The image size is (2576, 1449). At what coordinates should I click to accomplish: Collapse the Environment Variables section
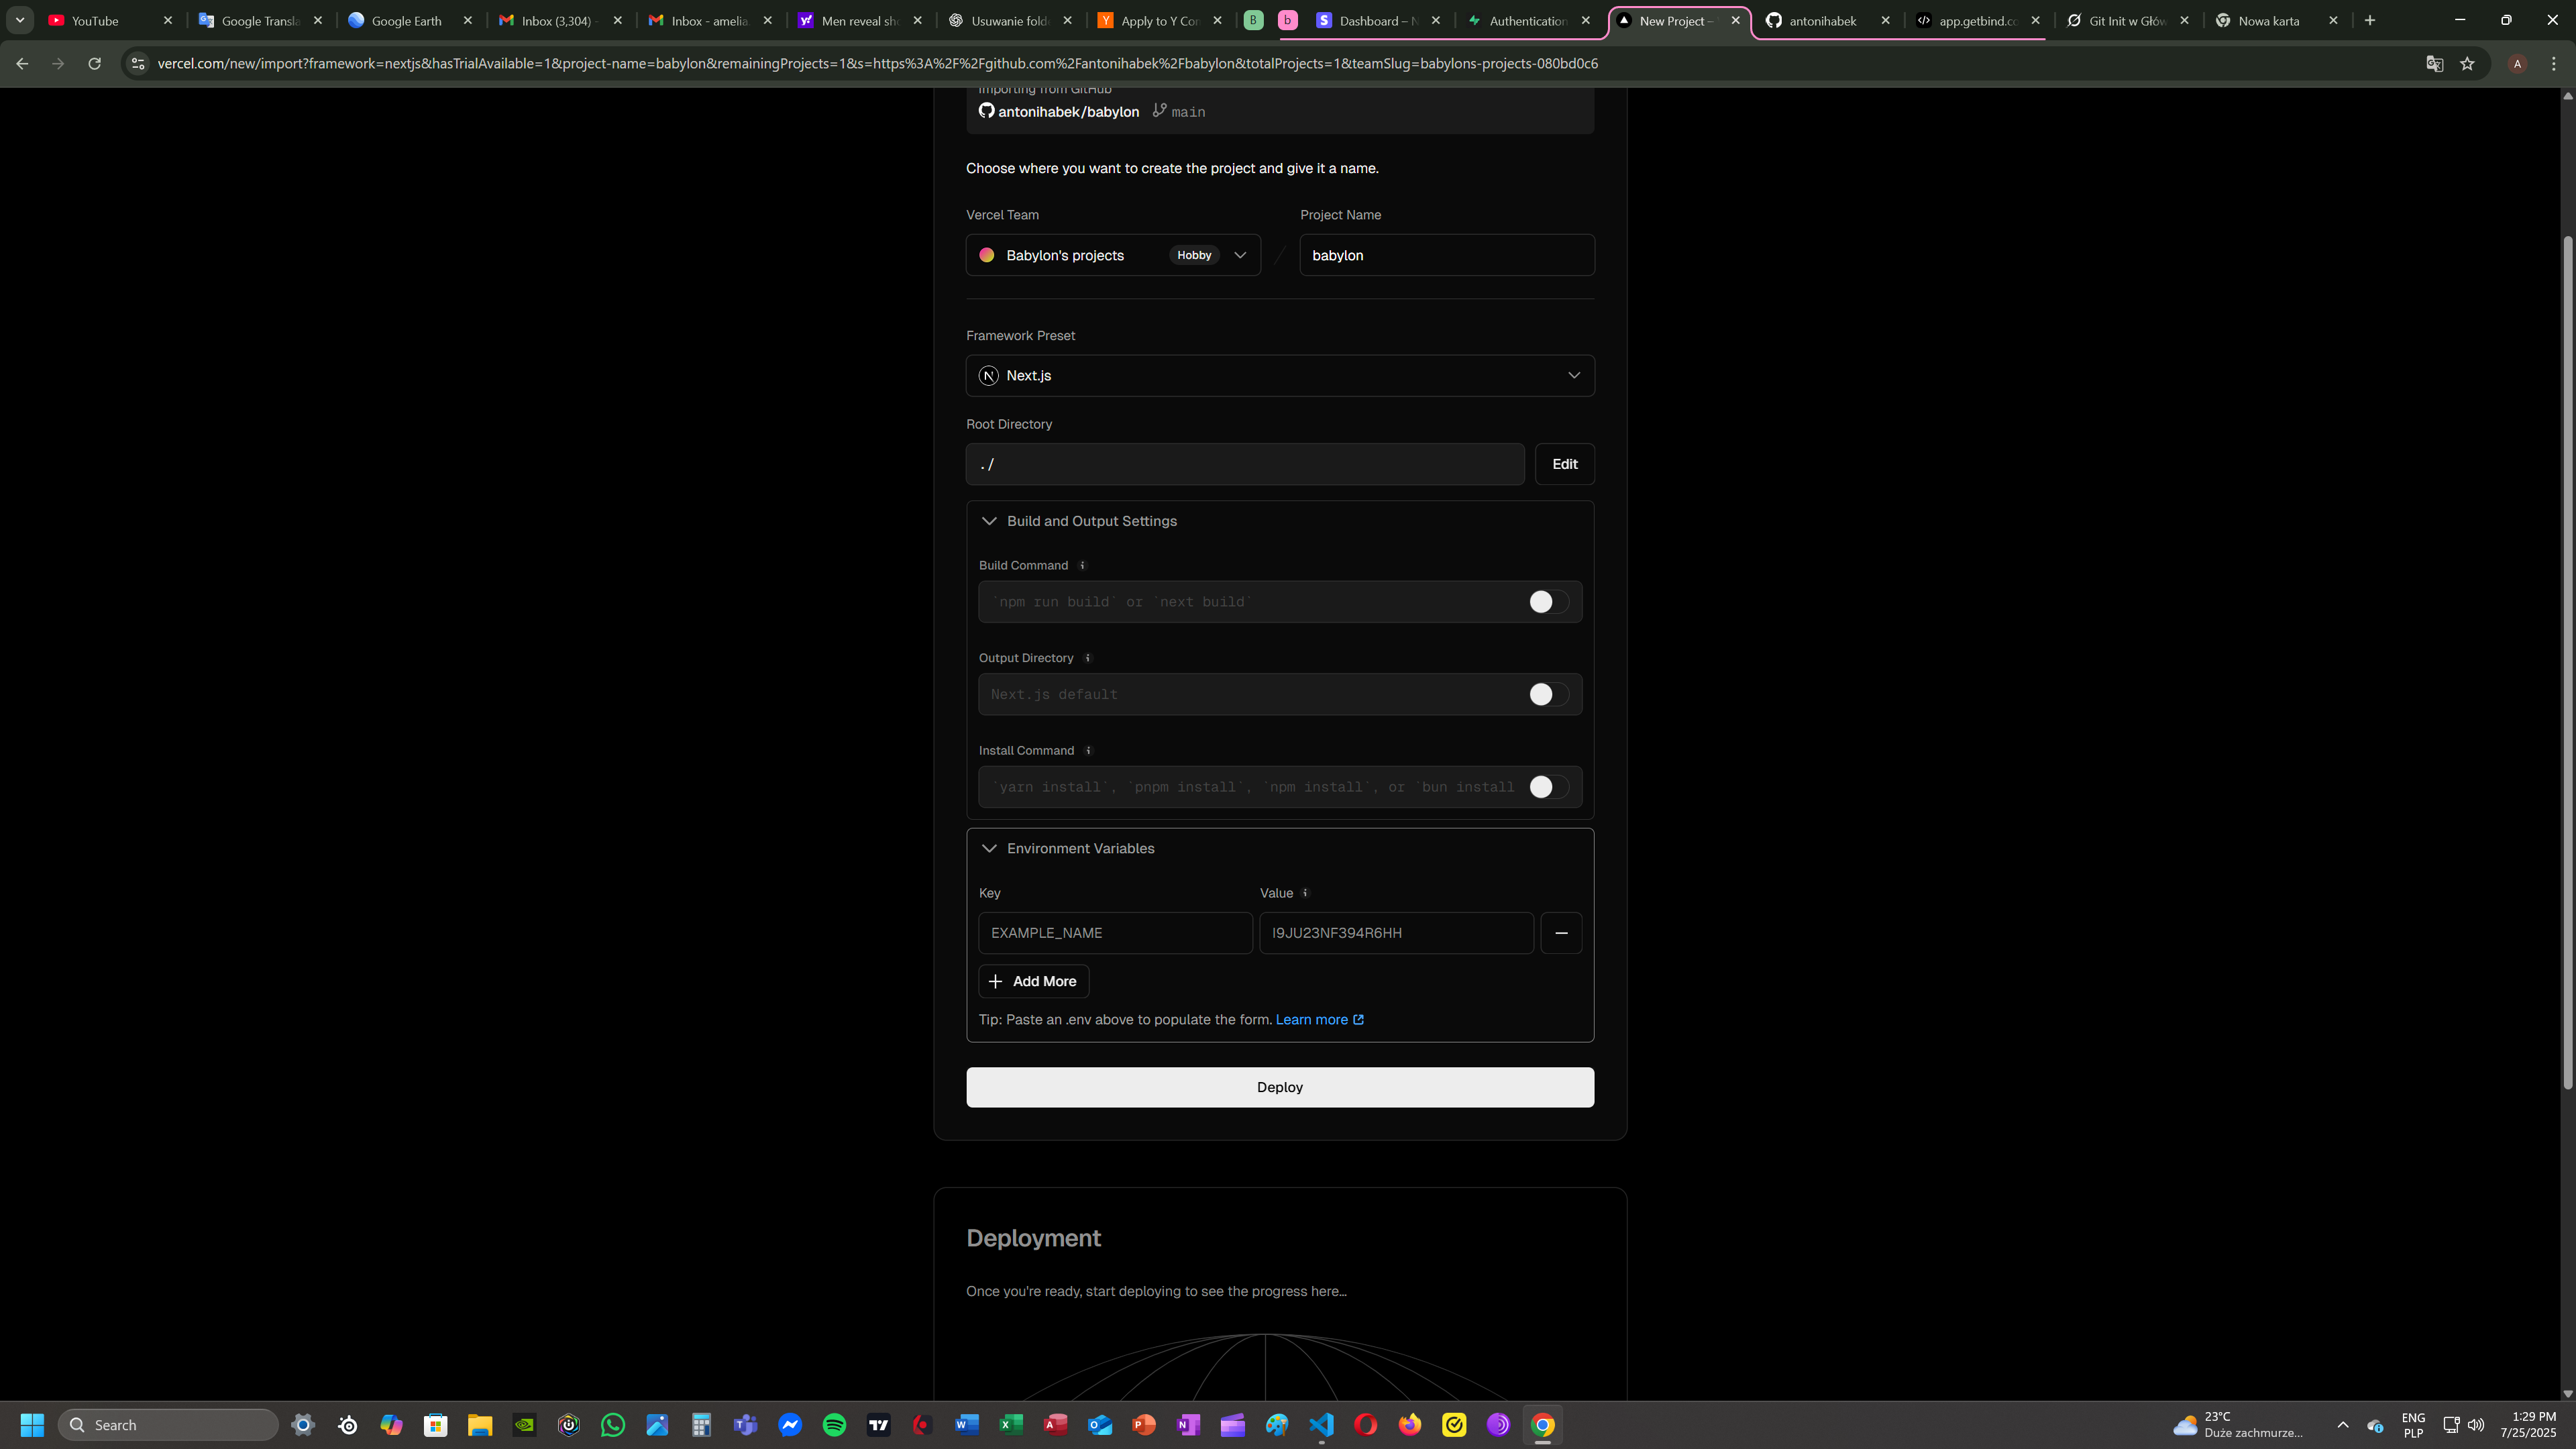click(x=1079, y=848)
